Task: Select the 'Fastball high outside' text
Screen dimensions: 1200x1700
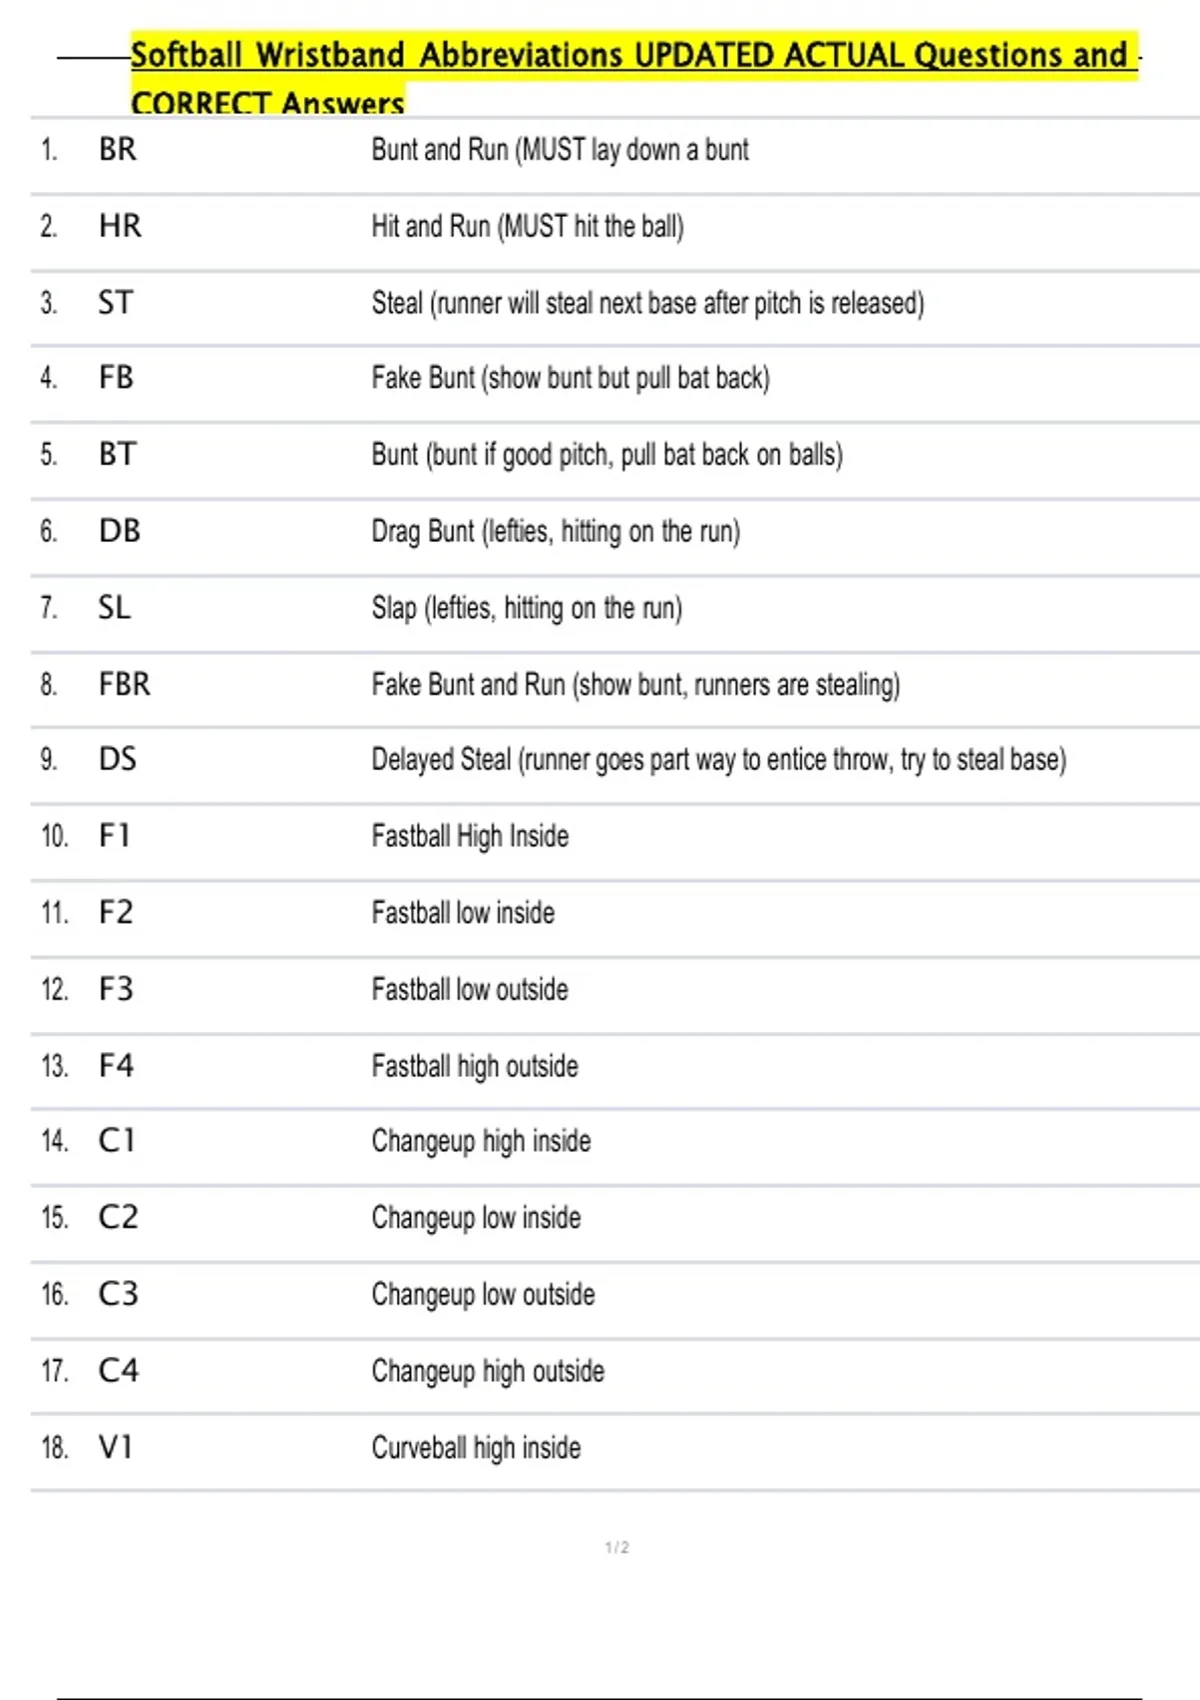Action: click(x=475, y=1066)
